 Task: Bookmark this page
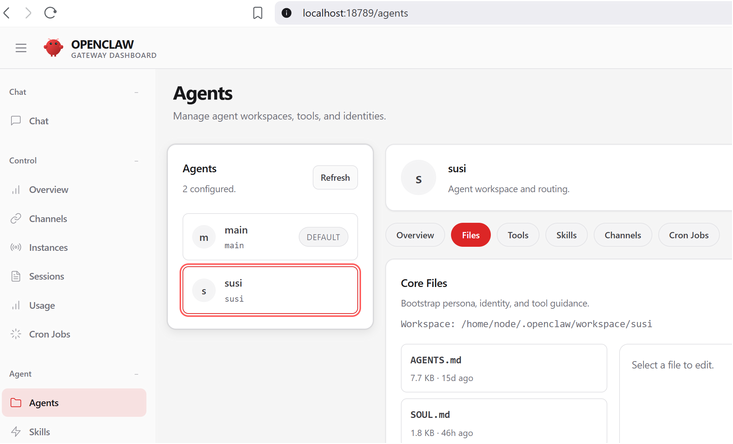[258, 13]
